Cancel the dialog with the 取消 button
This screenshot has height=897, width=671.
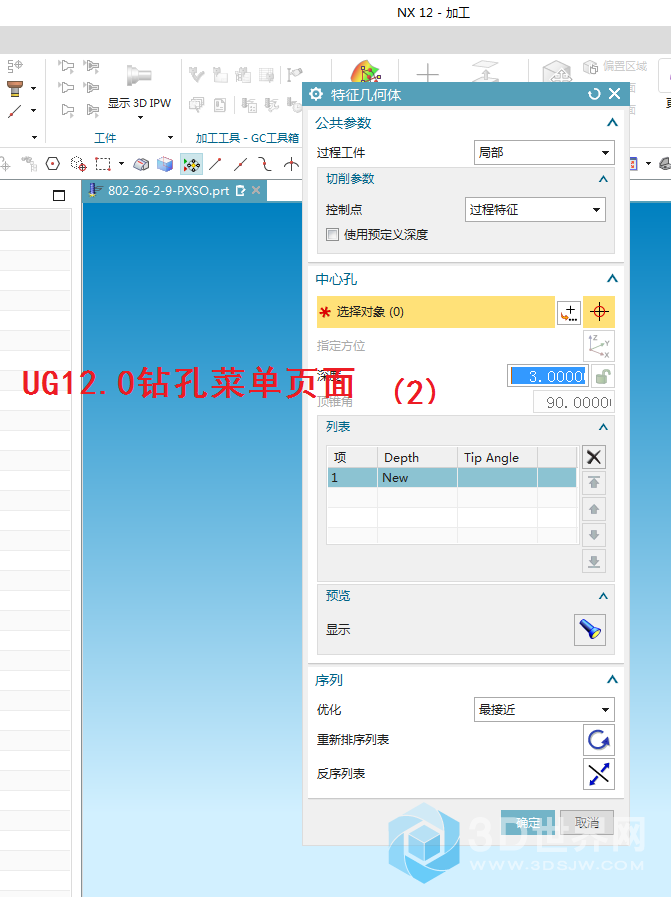pyautogui.click(x=587, y=823)
